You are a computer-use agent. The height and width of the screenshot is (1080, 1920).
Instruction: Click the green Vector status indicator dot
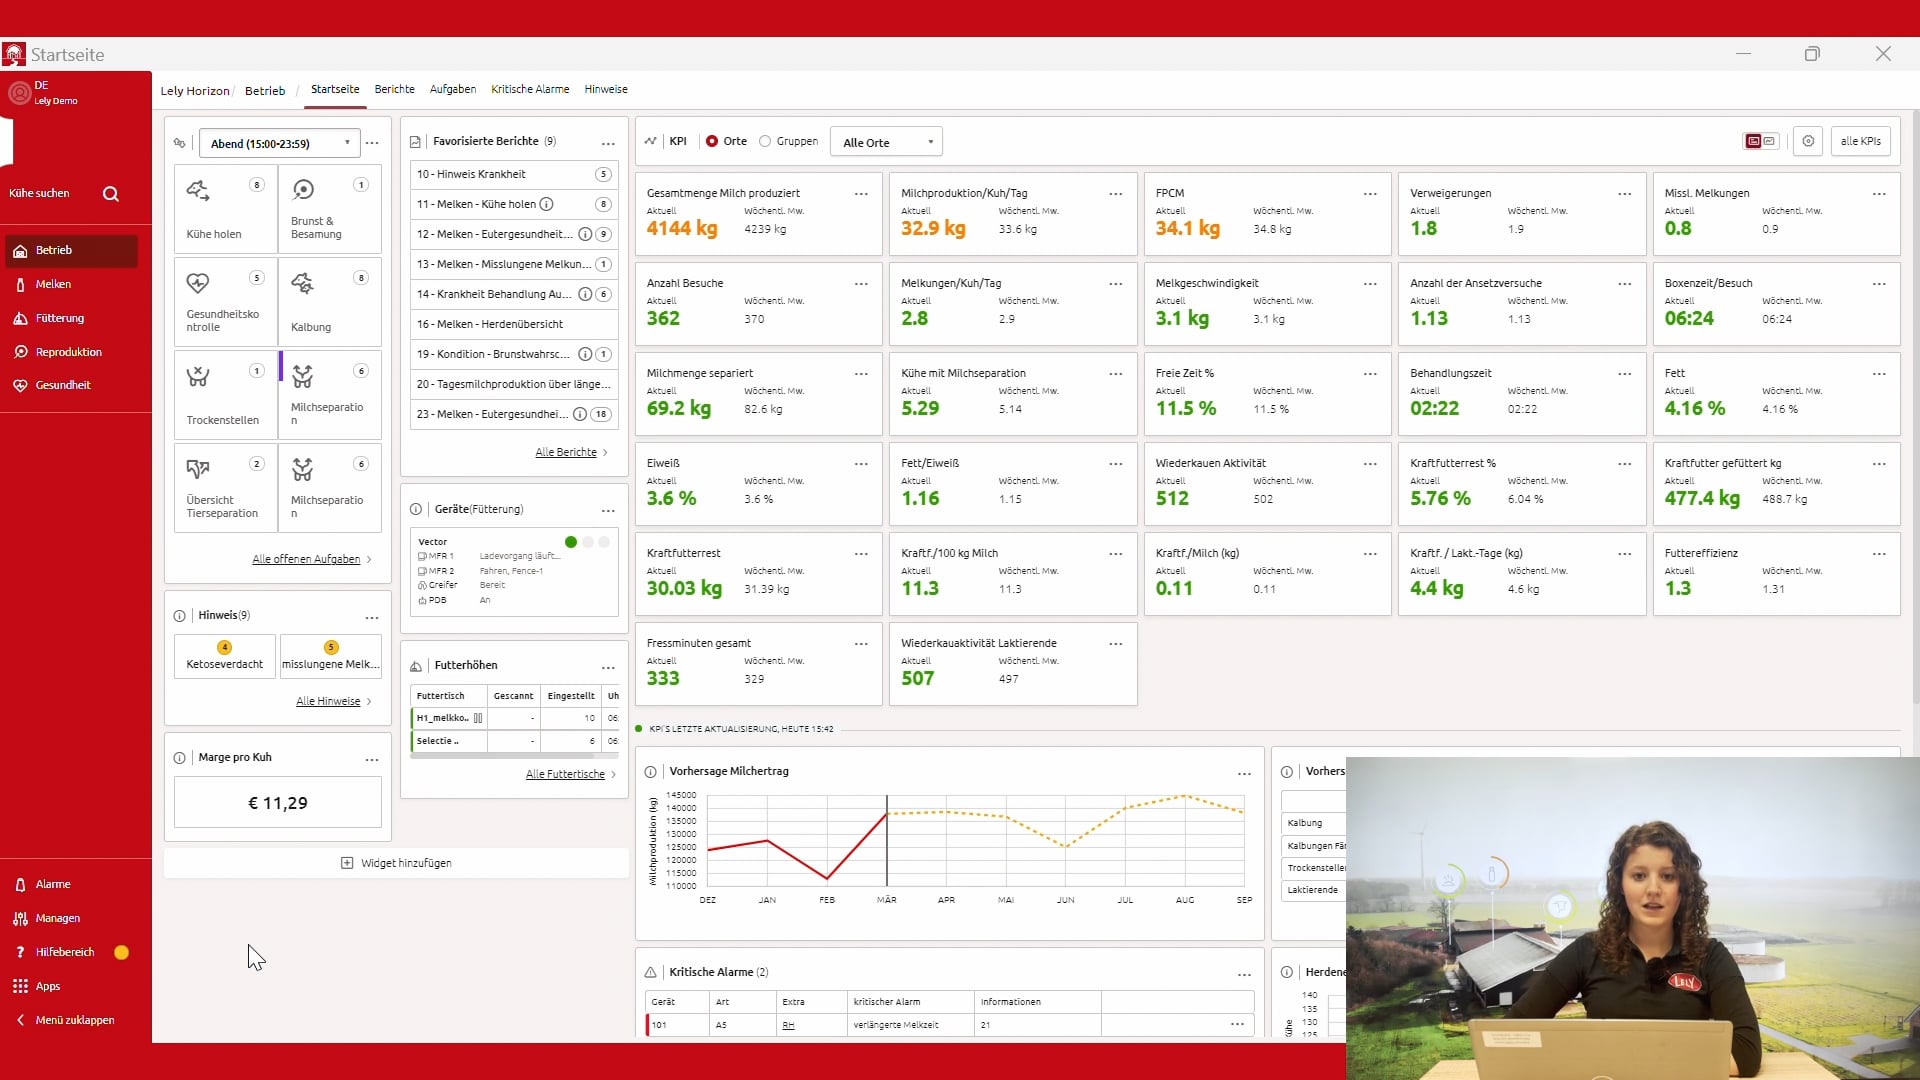click(x=571, y=542)
